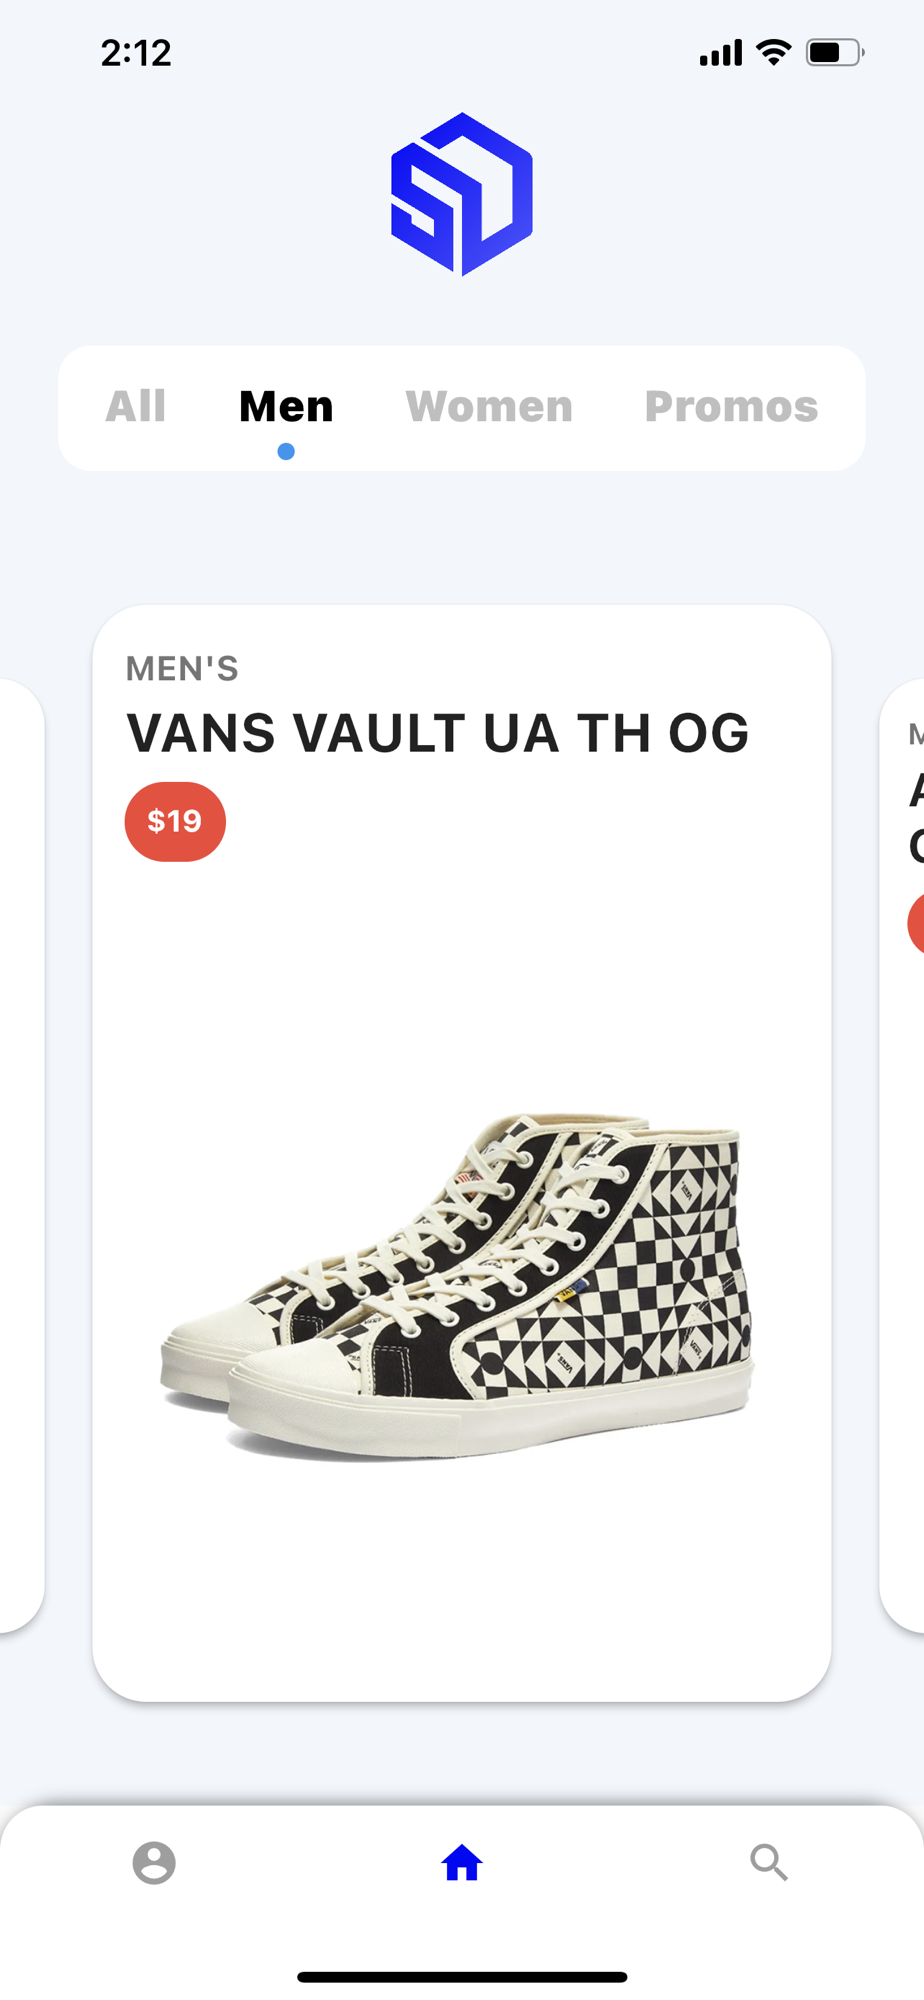Tap the 2:12 clock in status bar
924x2000 pixels.
[136, 52]
